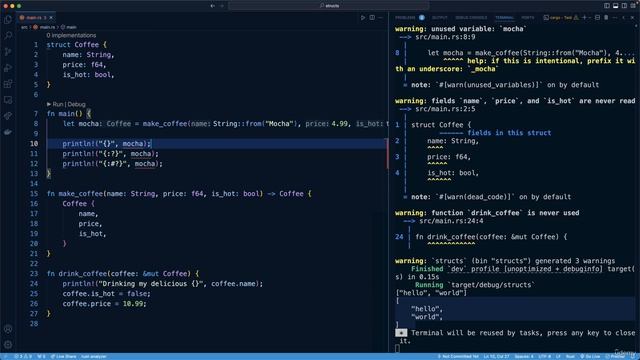The image size is (640, 360).
Task: Toggle the secondary side bar layout icon
Action: 624,6
